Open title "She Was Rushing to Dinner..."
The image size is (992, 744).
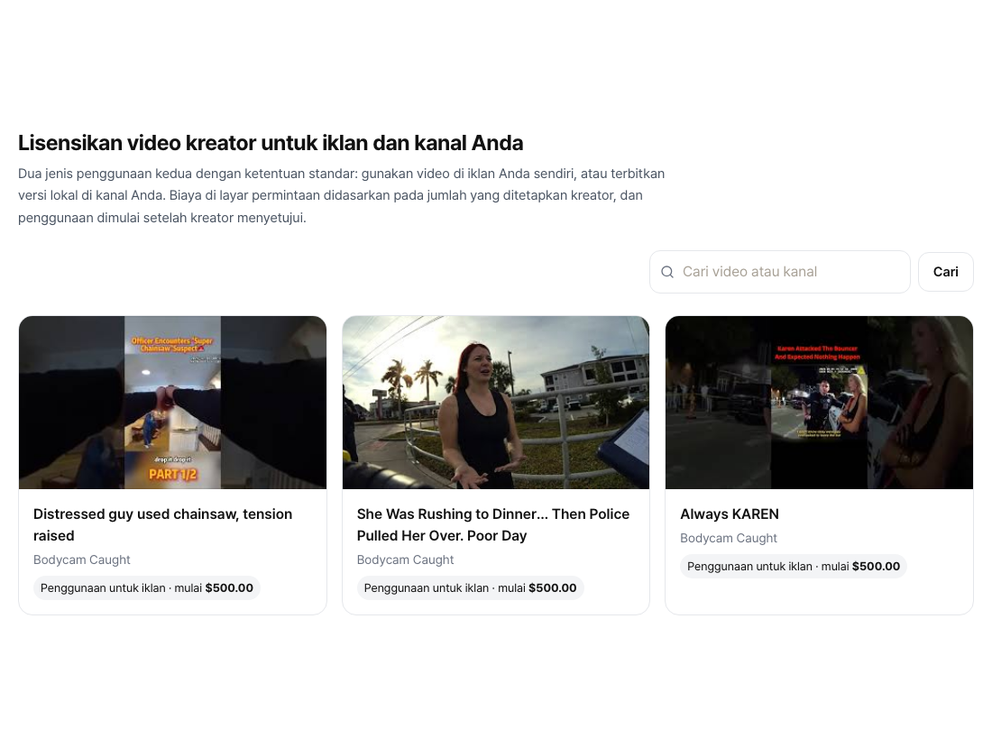pyautogui.click(x=493, y=524)
